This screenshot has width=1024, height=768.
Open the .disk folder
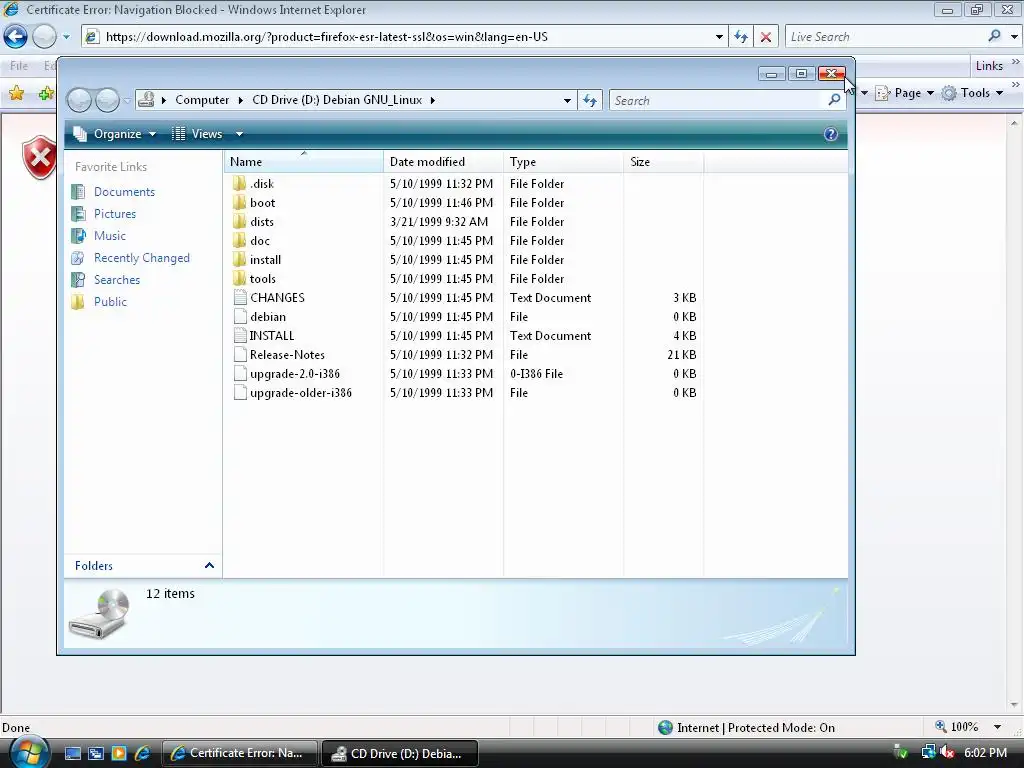pyautogui.click(x=261, y=184)
